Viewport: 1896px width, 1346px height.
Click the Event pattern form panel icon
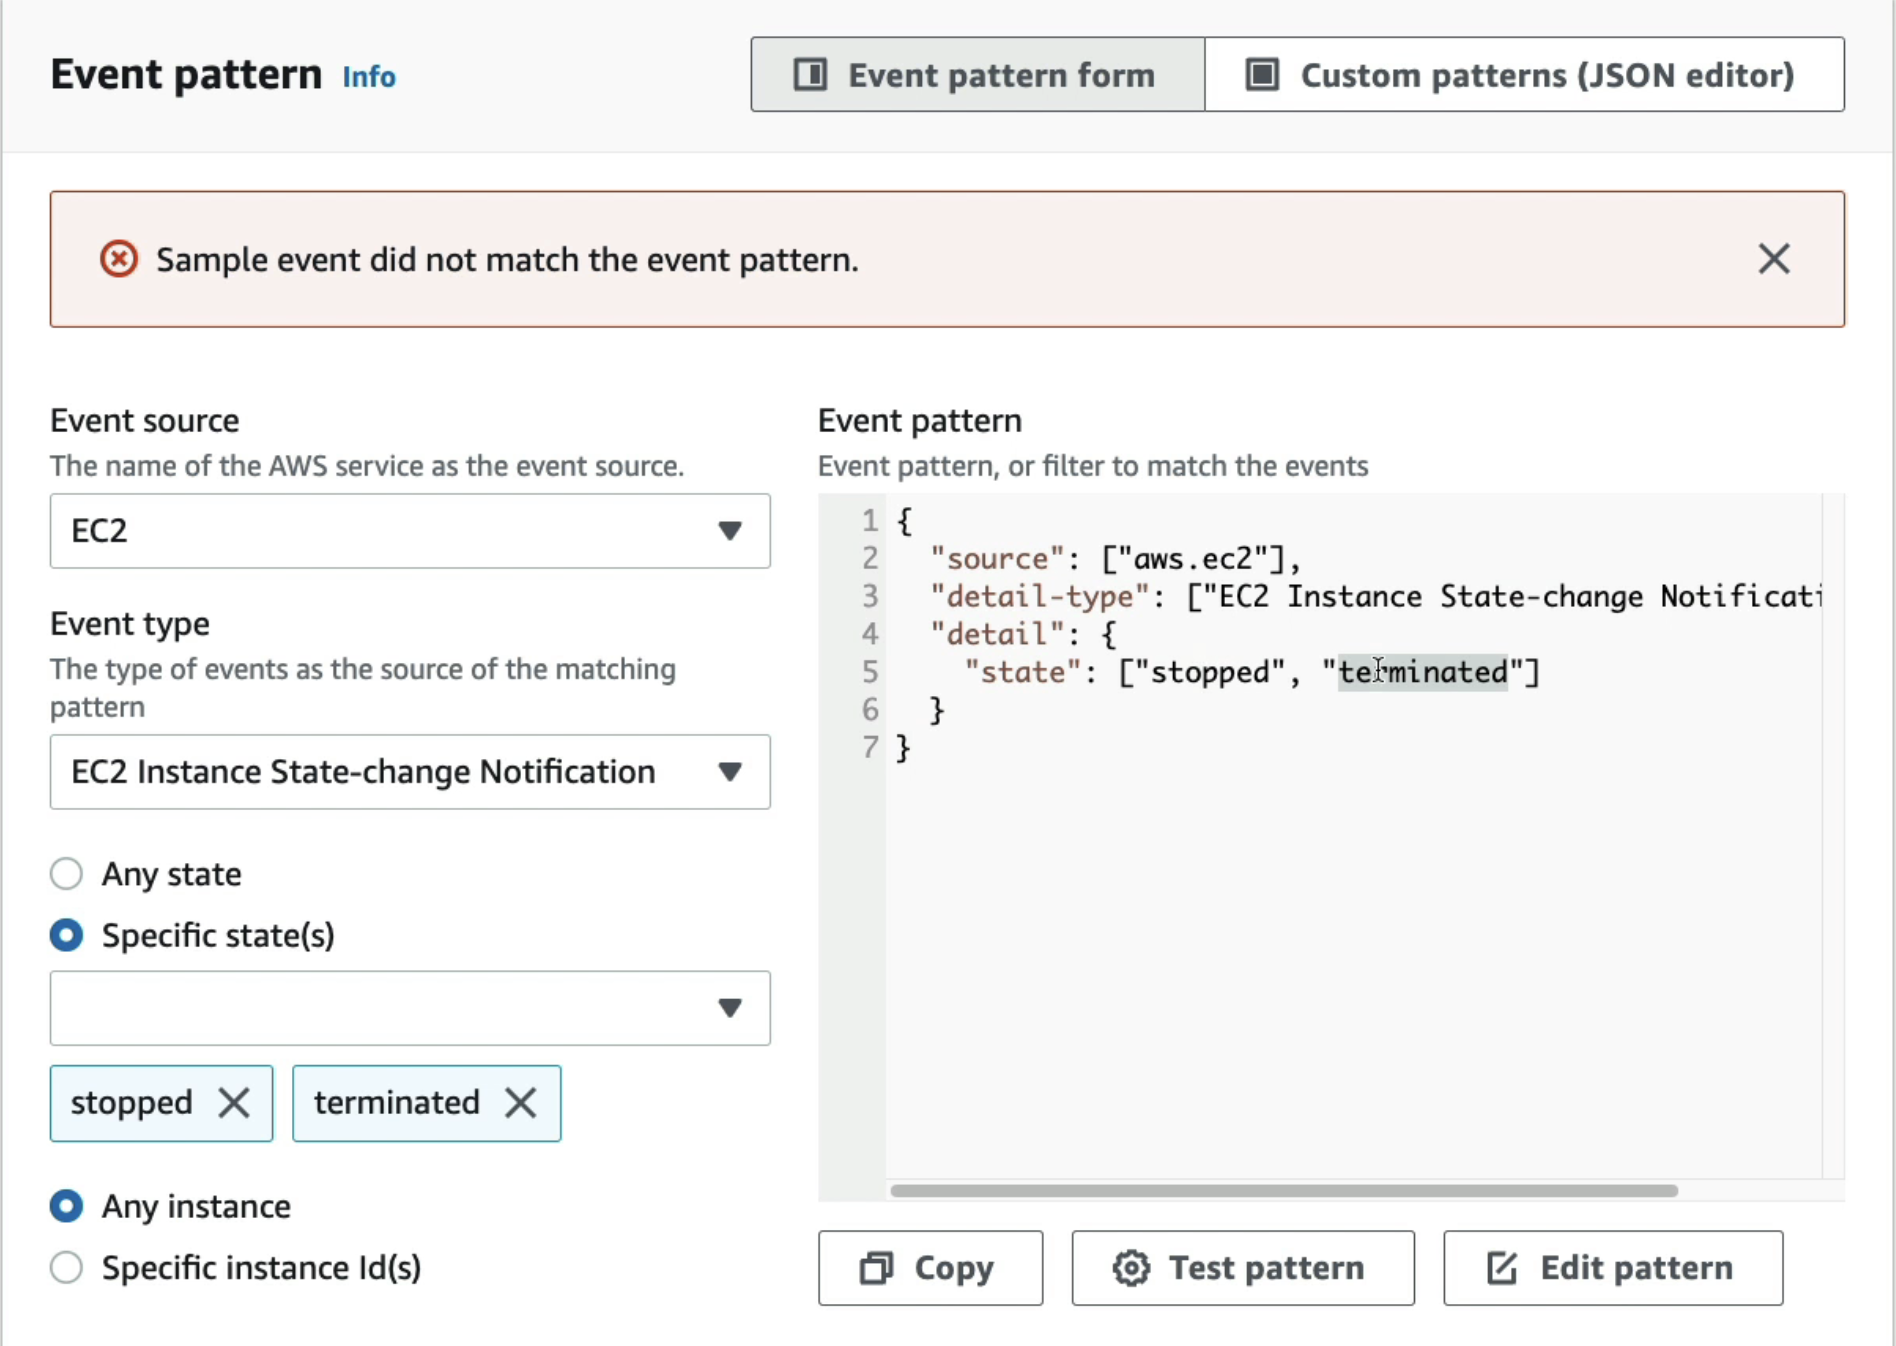coord(810,75)
